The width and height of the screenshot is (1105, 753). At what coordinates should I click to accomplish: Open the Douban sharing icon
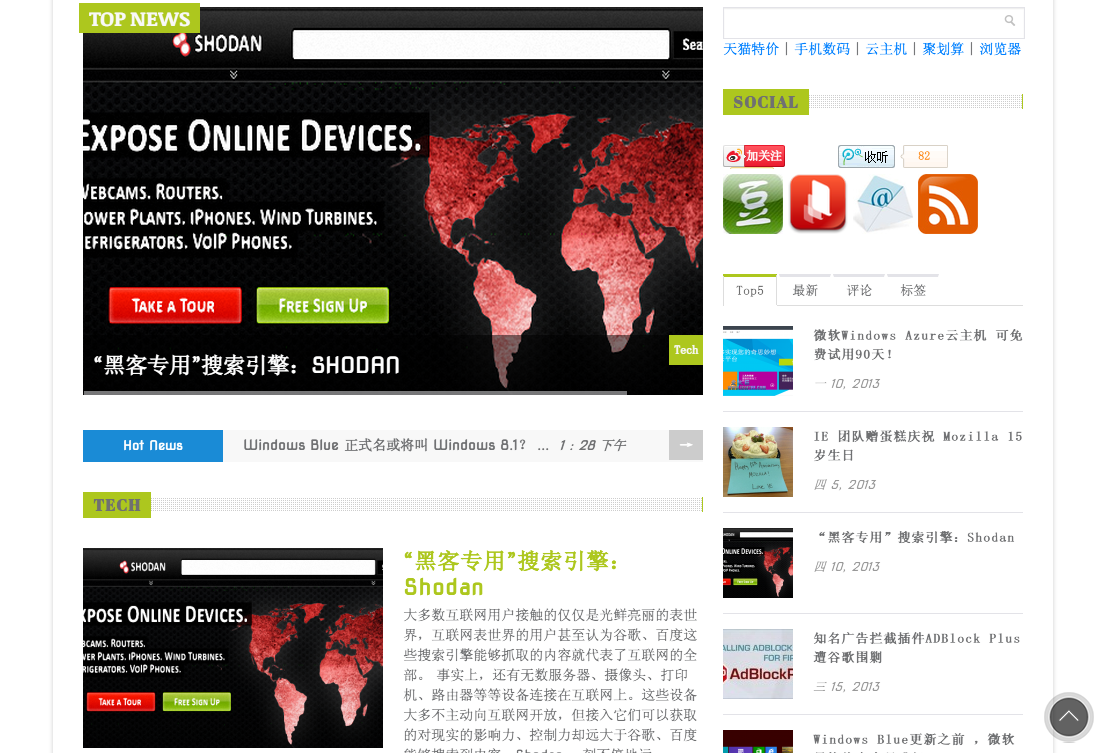pos(752,203)
